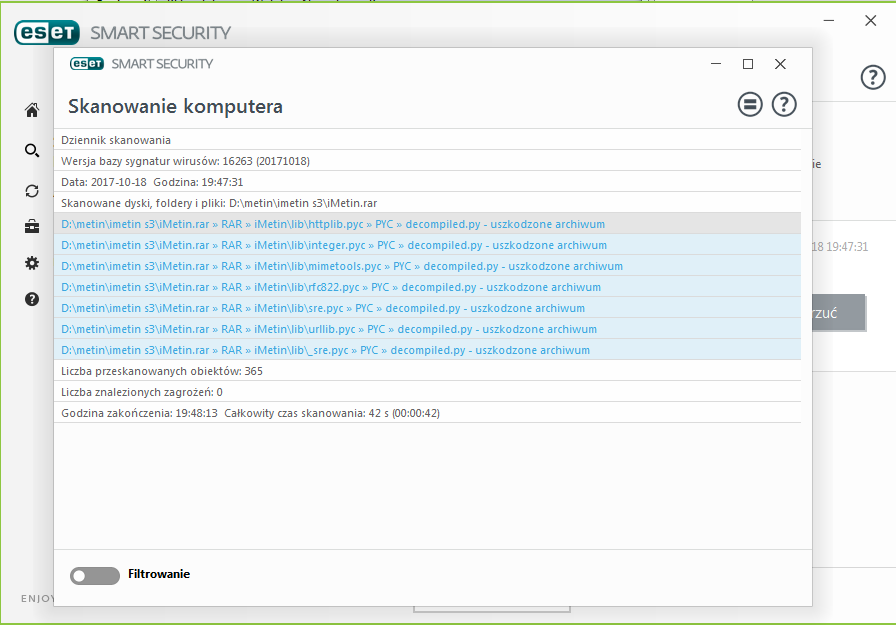Open the Home section in sidebar

[x=32, y=110]
